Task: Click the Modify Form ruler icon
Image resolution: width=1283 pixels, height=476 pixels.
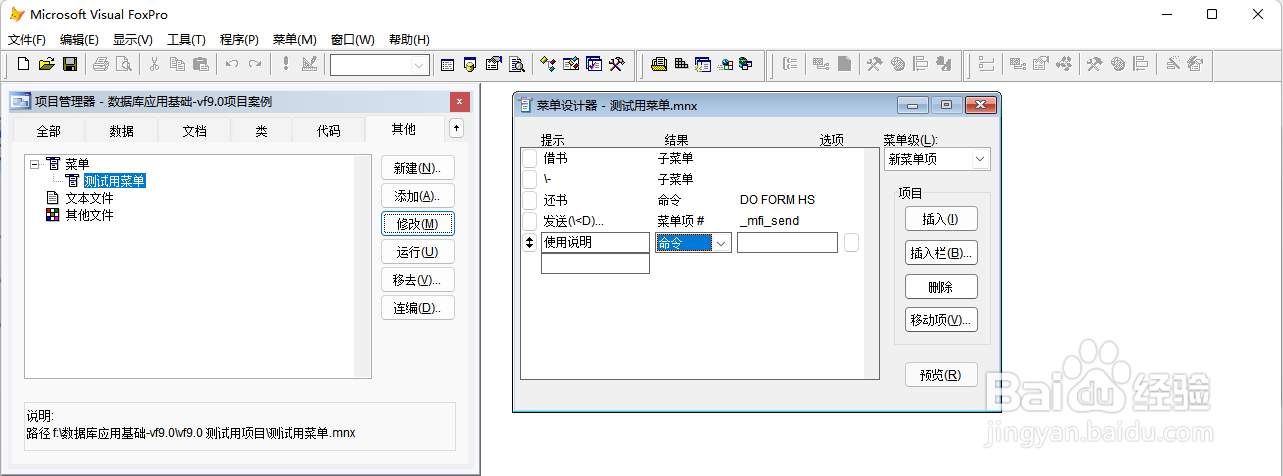Action: click(308, 64)
